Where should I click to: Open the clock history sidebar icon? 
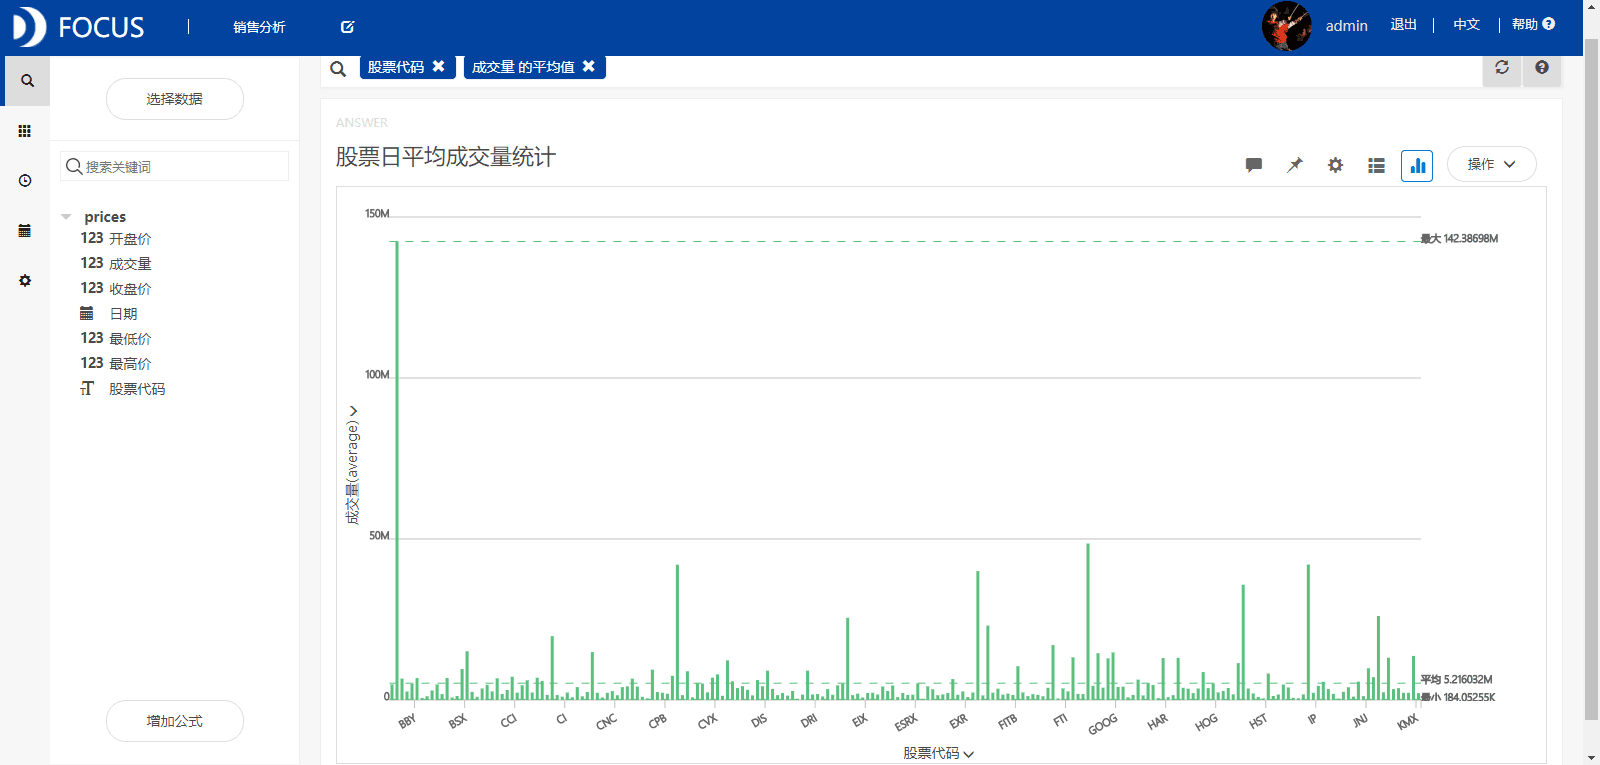tap(25, 181)
